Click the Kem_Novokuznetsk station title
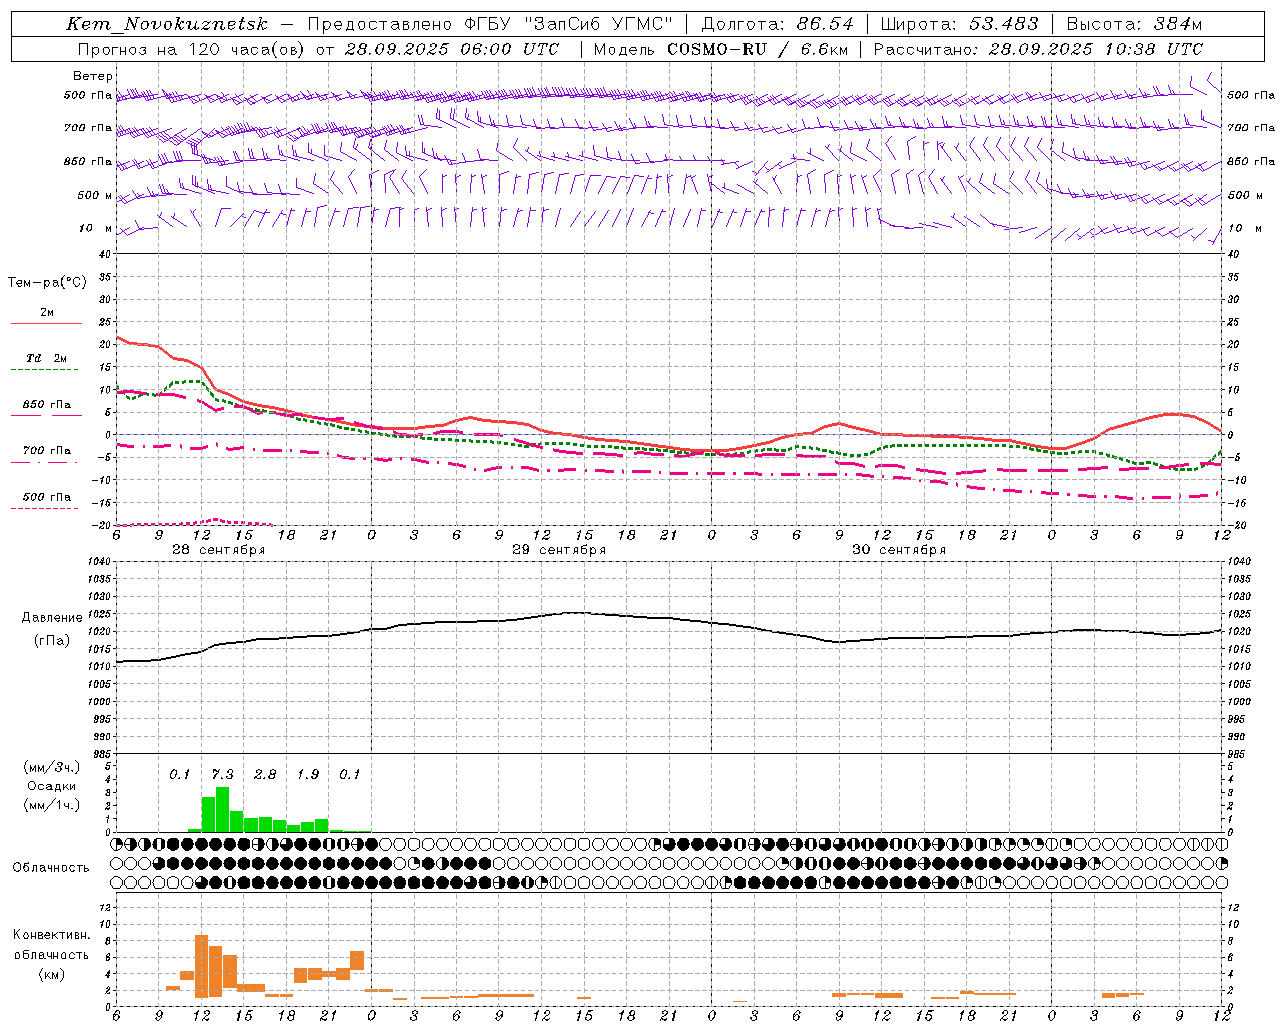This screenshot has height=1024, width=1280. tap(167, 24)
